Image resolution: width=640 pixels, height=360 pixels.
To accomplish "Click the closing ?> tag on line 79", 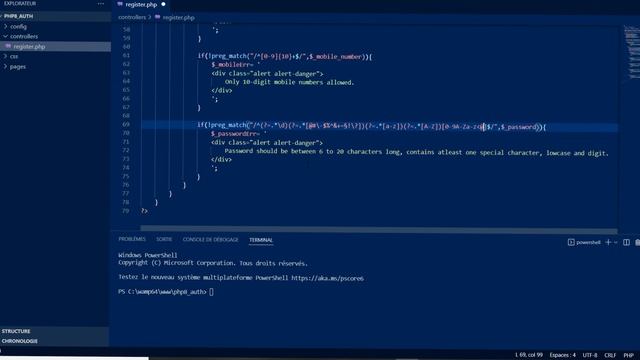I will pyautogui.click(x=144, y=211).
